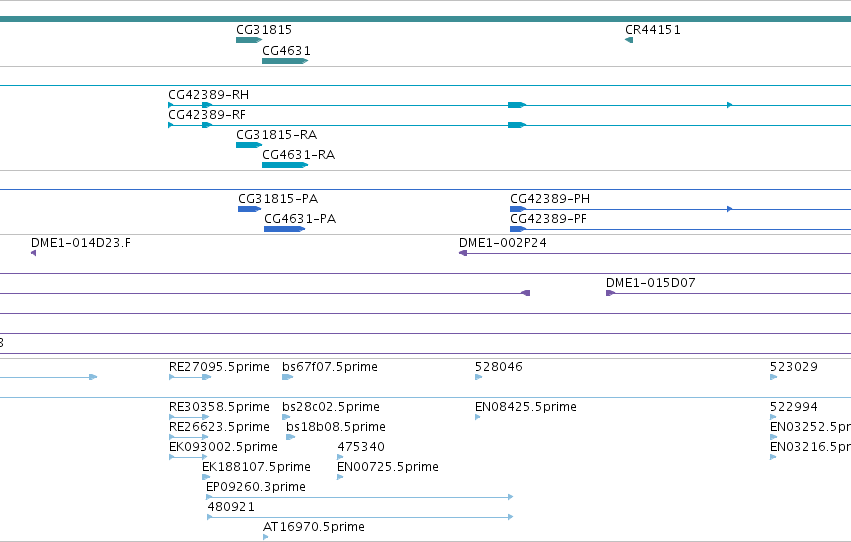Image resolution: width=851 pixels, height=542 pixels.
Task: Click the bs67f07.5prime EST marker
Action: pyautogui.click(x=288, y=377)
